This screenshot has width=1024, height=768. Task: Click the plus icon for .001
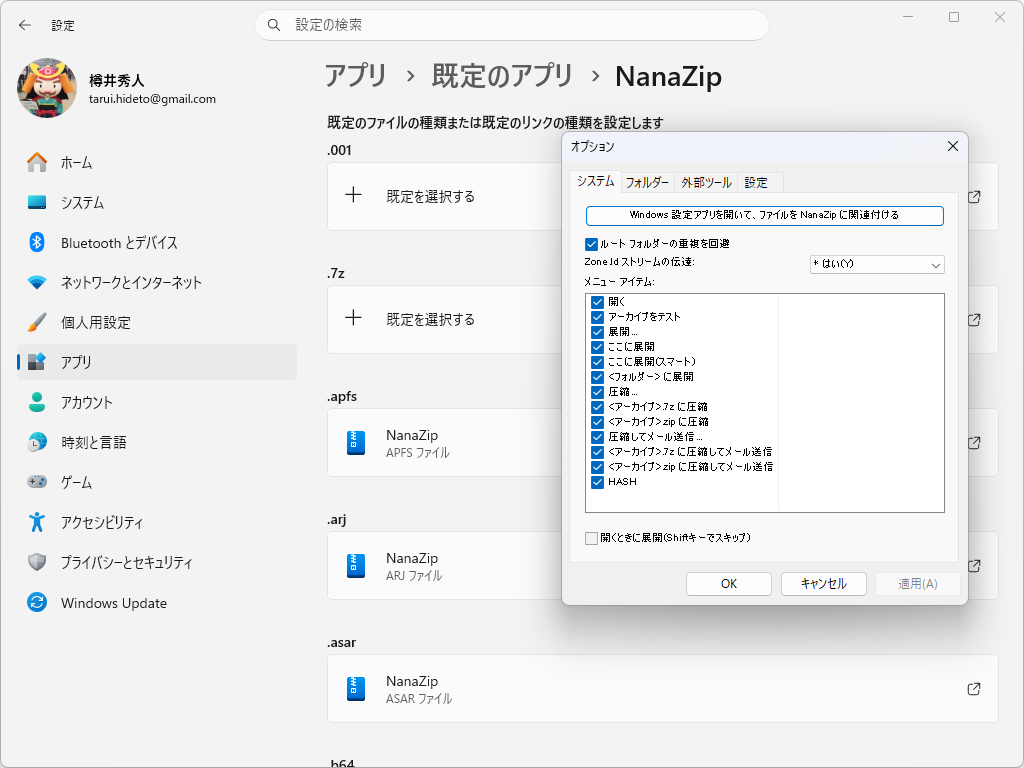point(353,195)
